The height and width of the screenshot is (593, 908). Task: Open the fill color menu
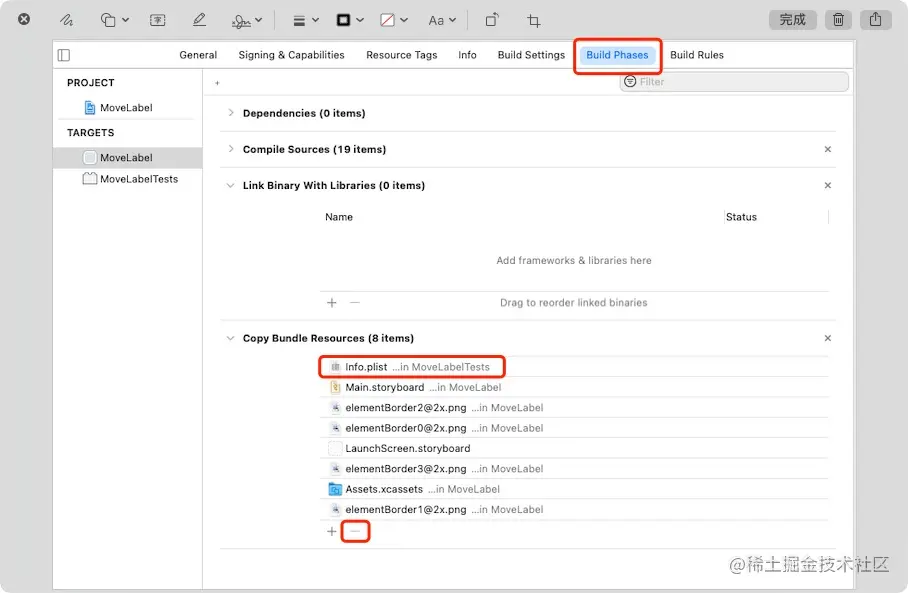pos(394,20)
